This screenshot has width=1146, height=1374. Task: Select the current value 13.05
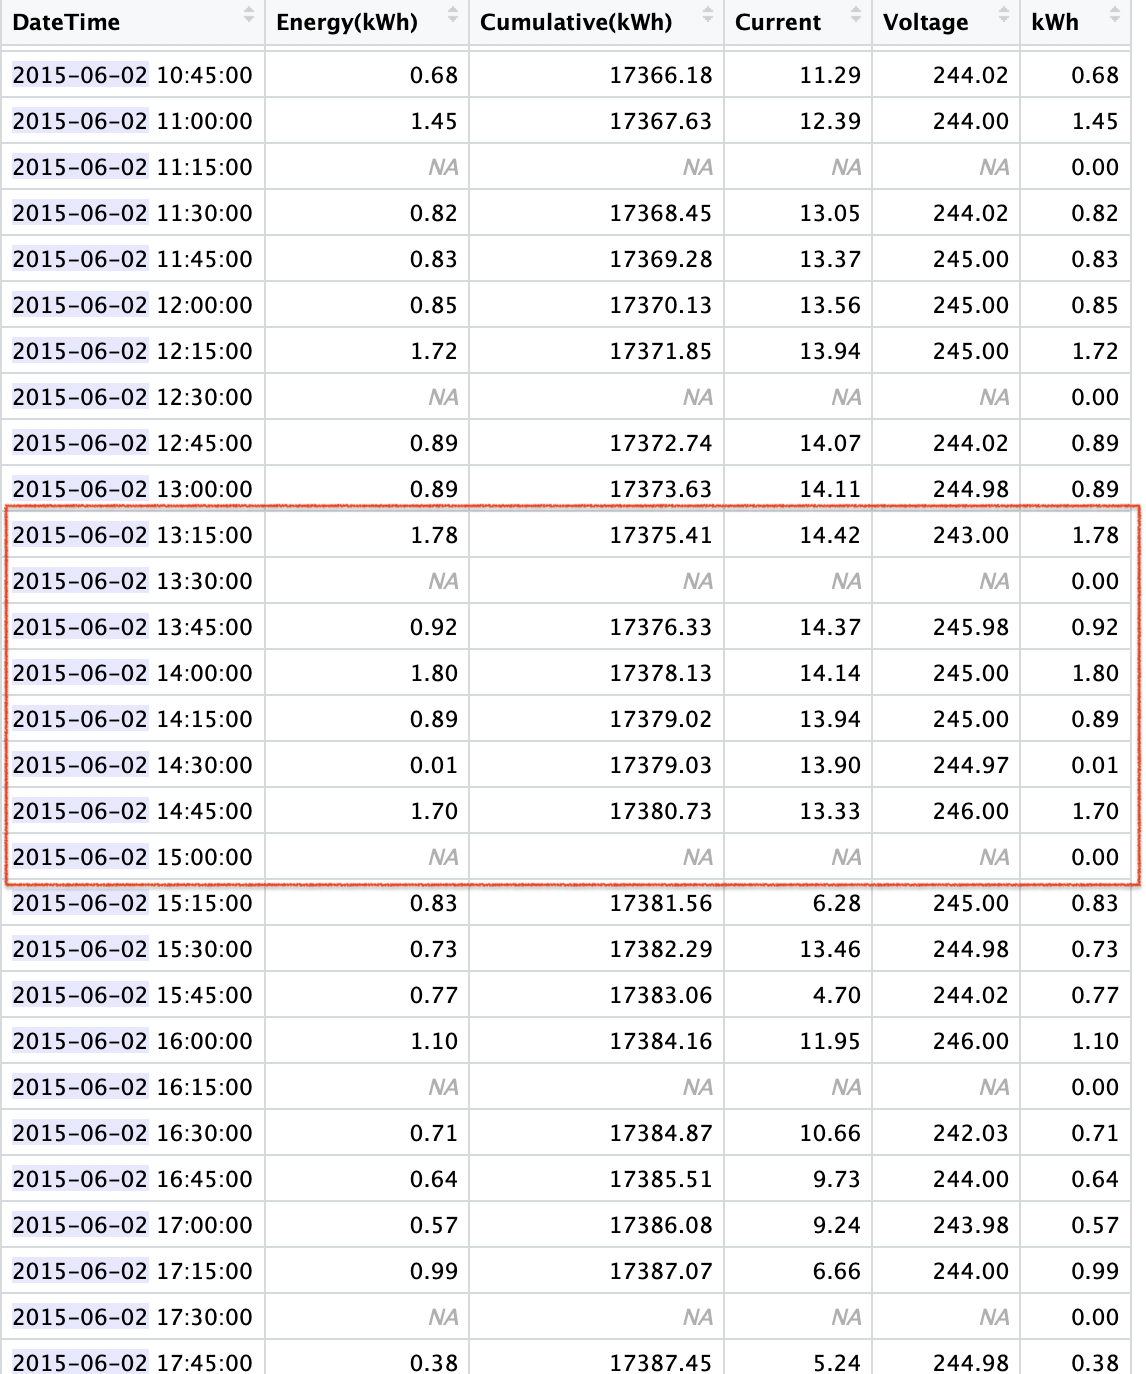(x=830, y=213)
